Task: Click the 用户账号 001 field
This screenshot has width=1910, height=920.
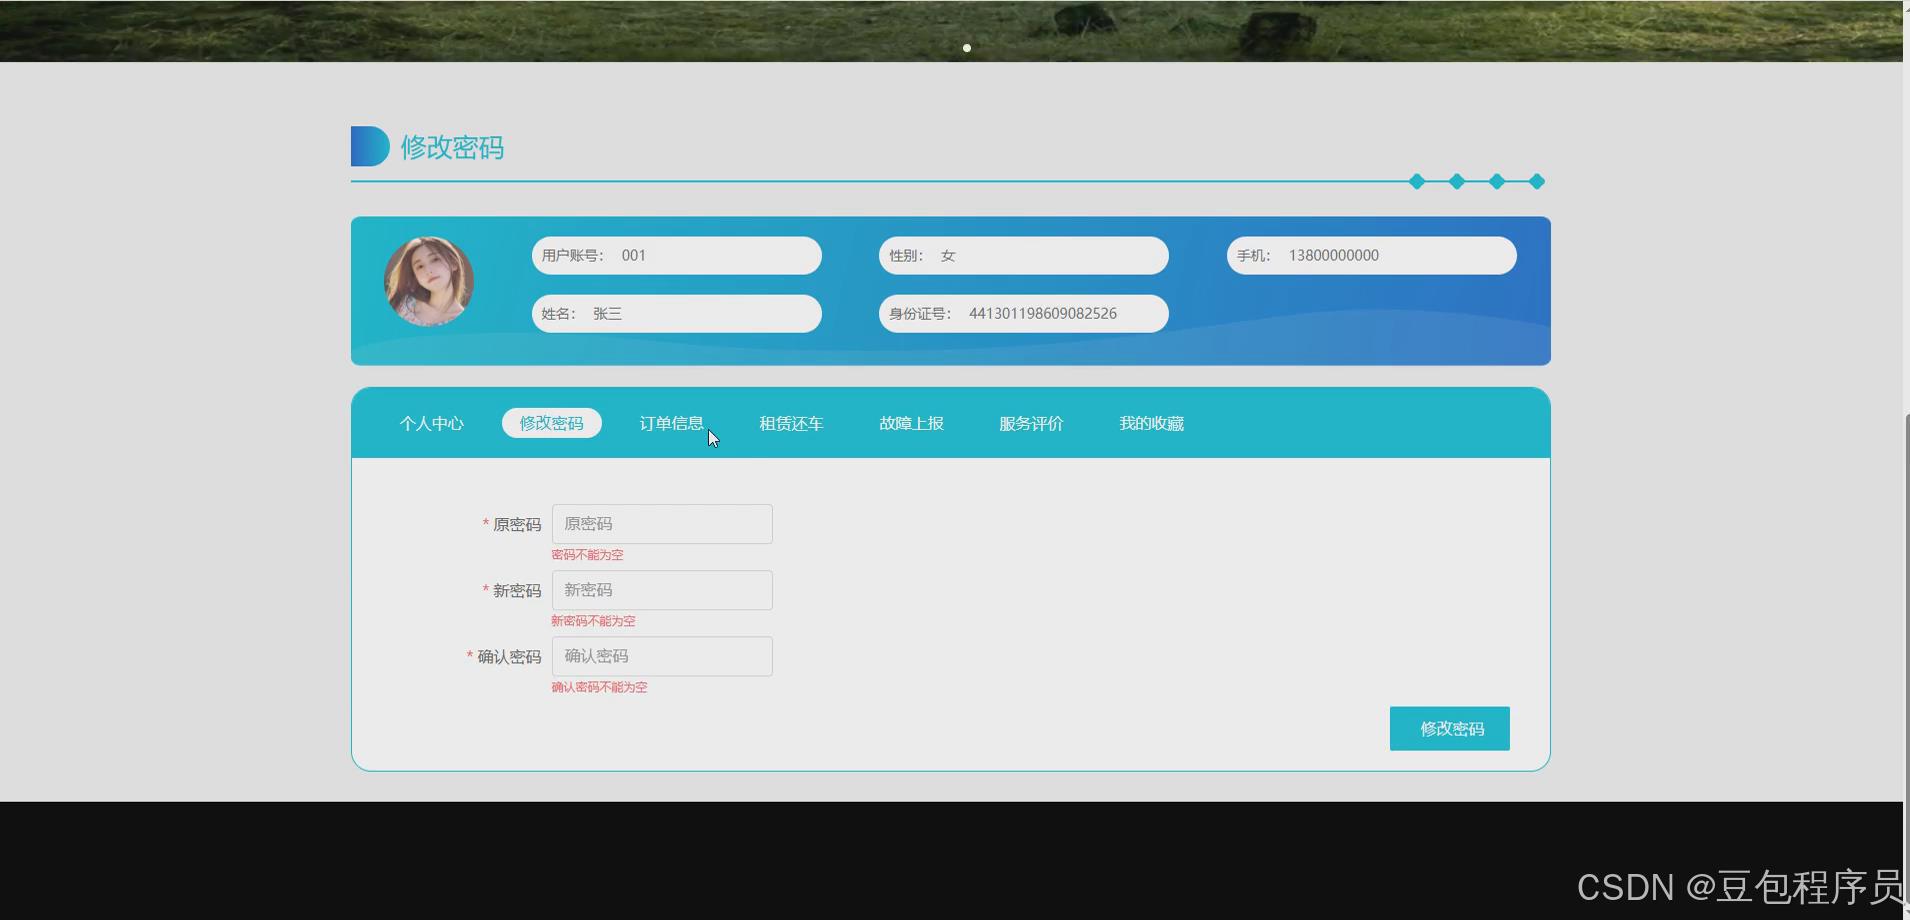Action: point(677,255)
